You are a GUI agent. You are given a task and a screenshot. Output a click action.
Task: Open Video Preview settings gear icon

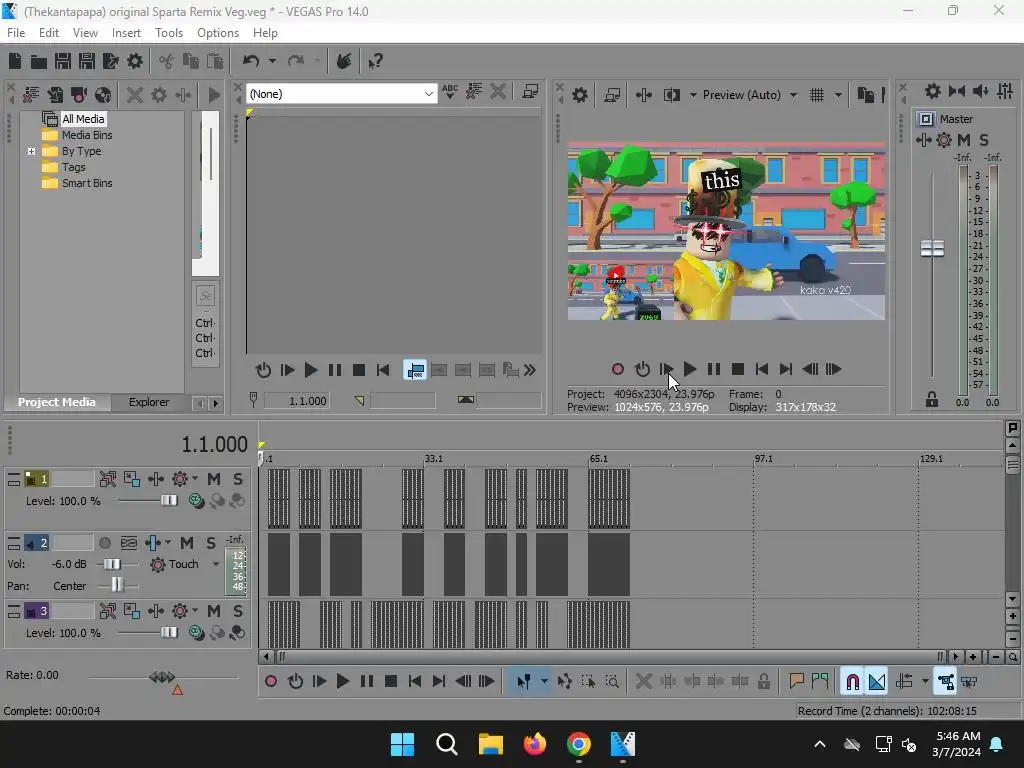[580, 95]
